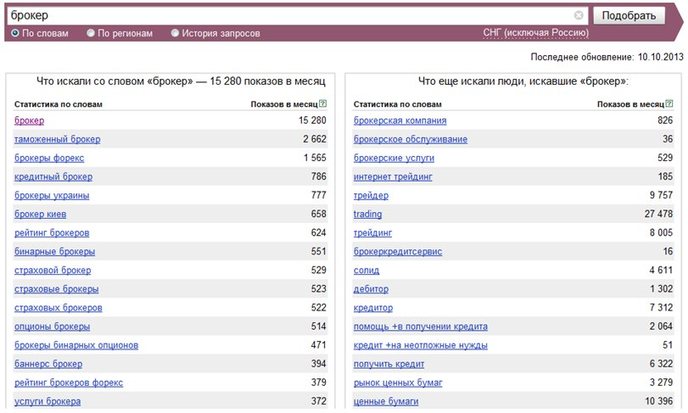Select the По словам radio button
The image size is (688, 413).
pos(15,33)
